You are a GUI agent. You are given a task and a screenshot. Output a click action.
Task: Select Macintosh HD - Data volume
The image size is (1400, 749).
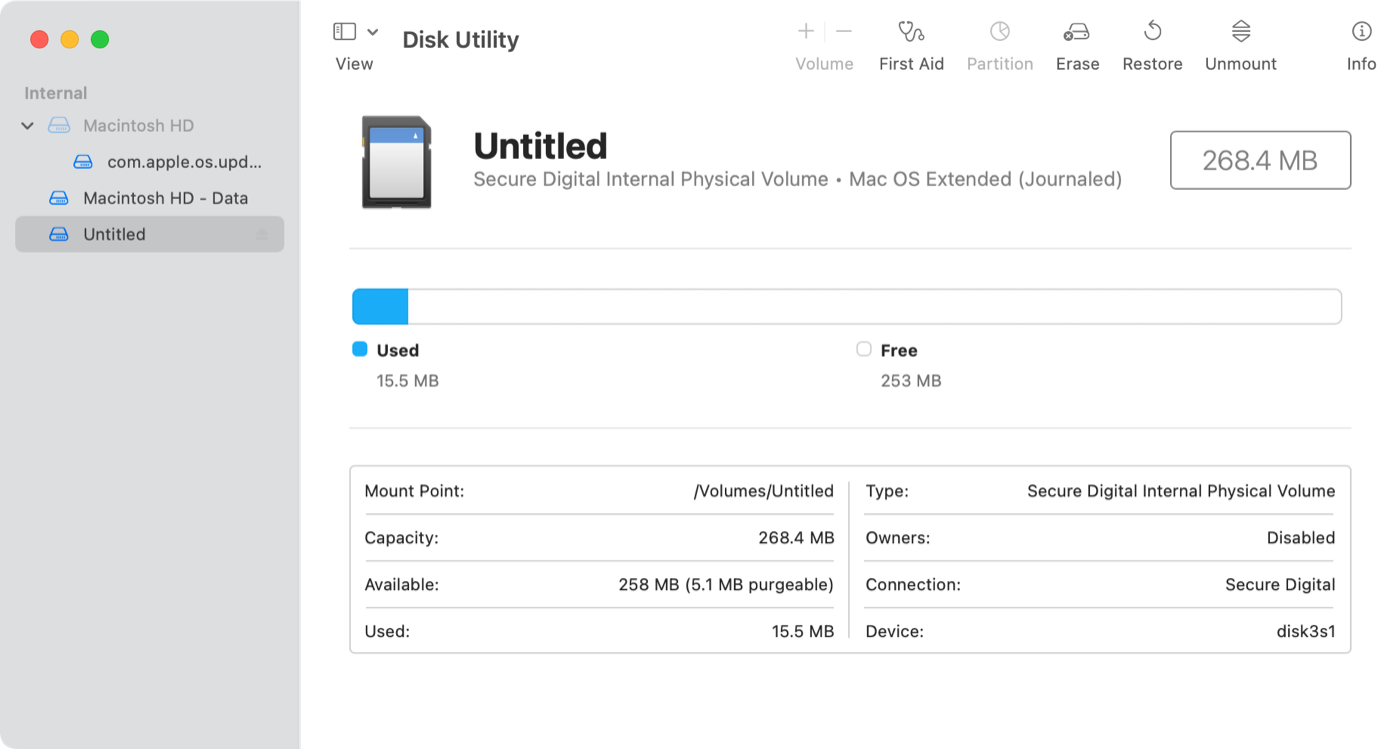(165, 198)
